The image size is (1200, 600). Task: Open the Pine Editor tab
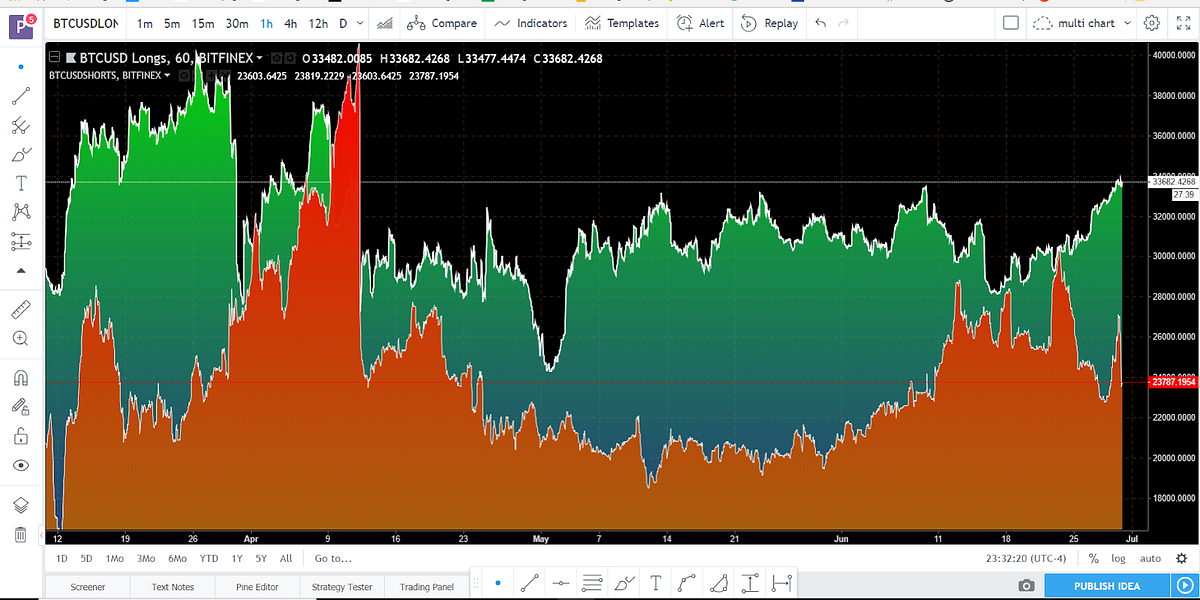point(258,587)
